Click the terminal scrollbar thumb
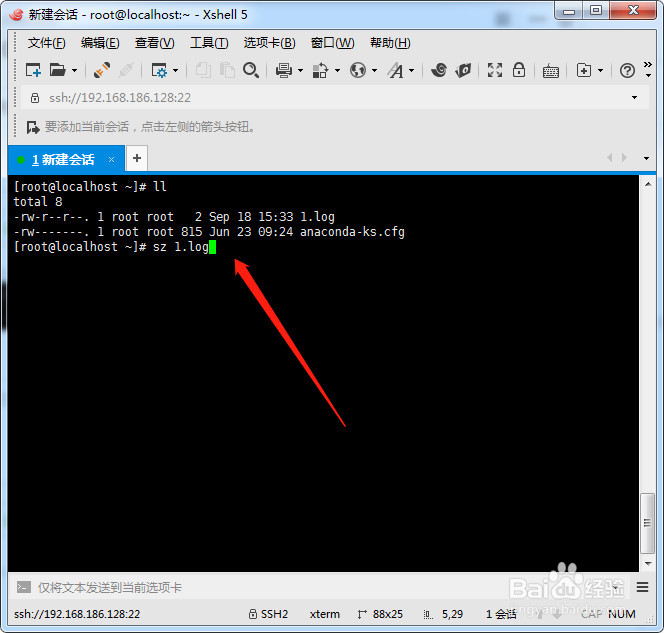Viewport: 664px width, 633px height. pyautogui.click(x=647, y=523)
